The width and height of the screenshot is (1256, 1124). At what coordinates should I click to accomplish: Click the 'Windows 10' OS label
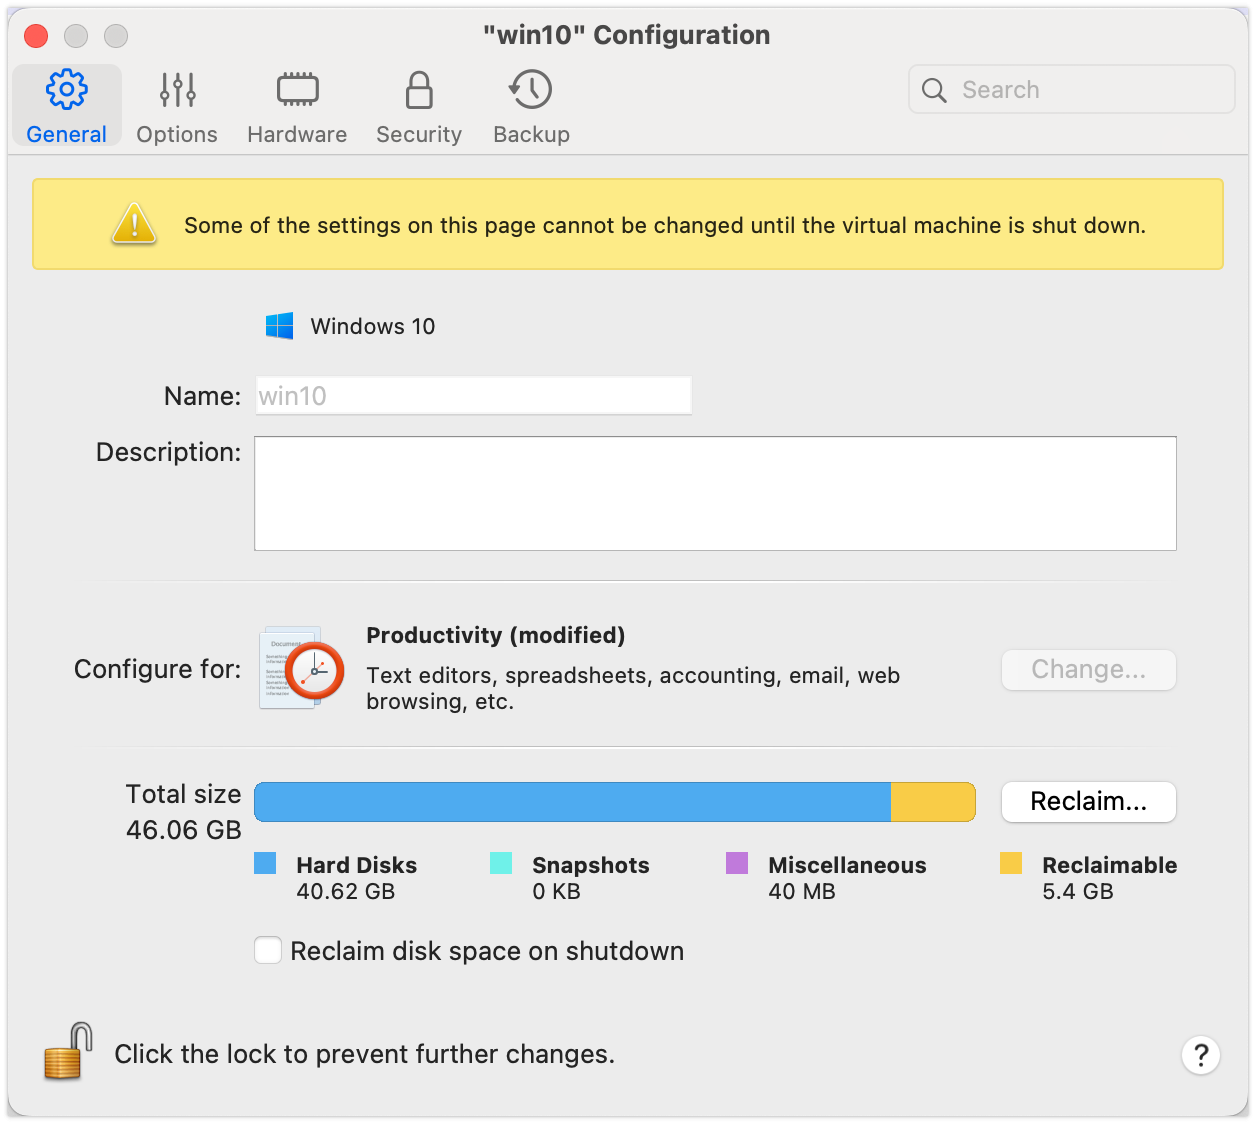click(373, 326)
